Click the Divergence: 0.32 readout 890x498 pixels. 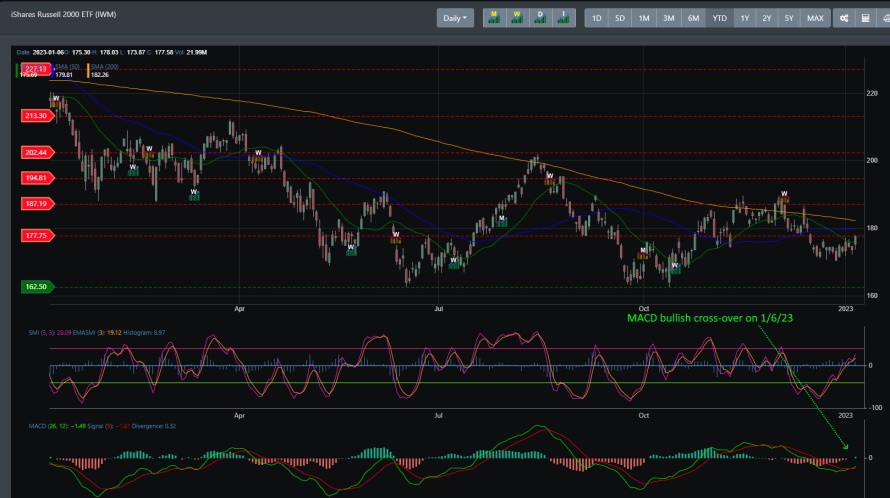point(154,426)
